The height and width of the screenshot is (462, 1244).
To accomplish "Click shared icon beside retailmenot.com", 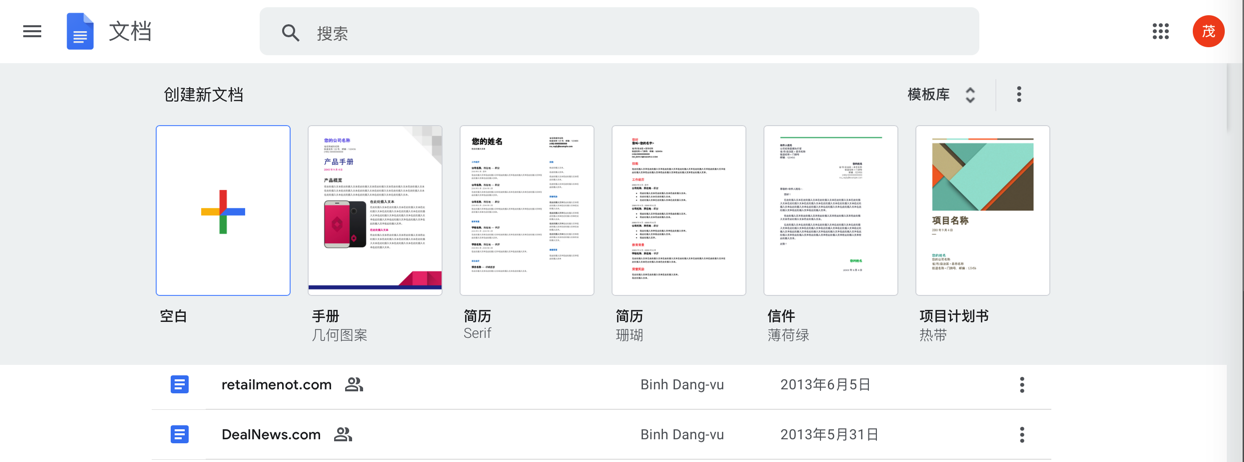I will [354, 385].
